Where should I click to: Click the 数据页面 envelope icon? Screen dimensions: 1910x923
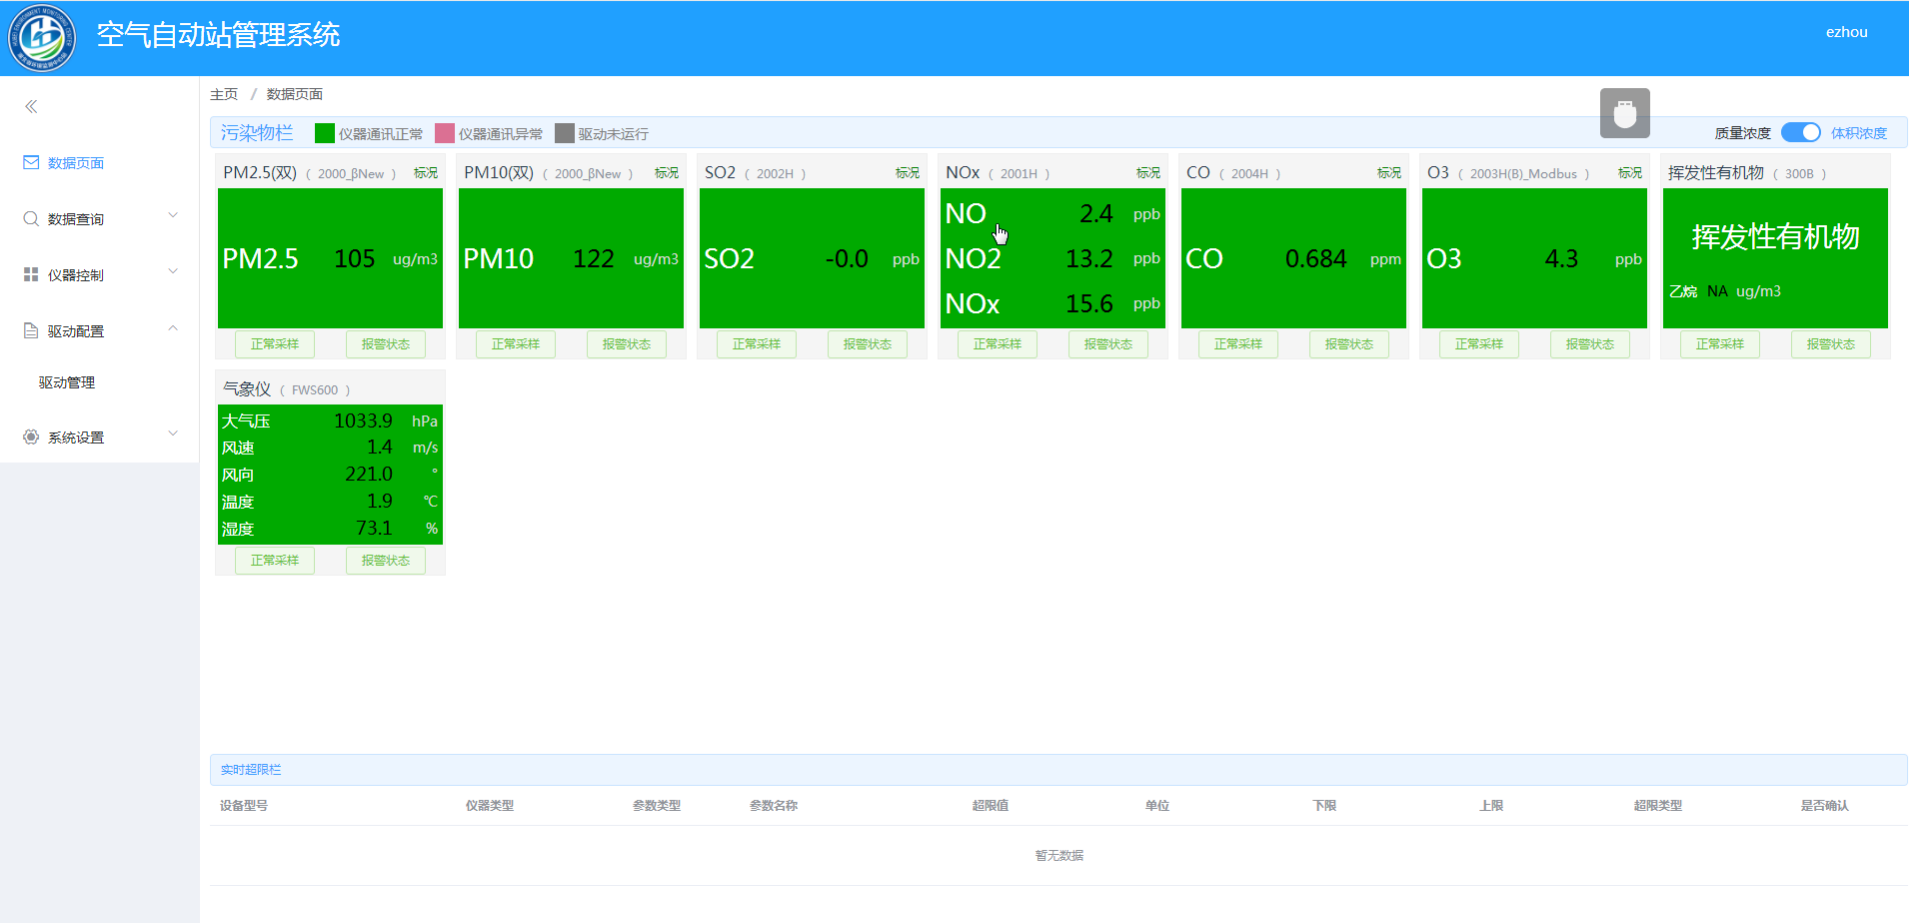[x=31, y=162]
